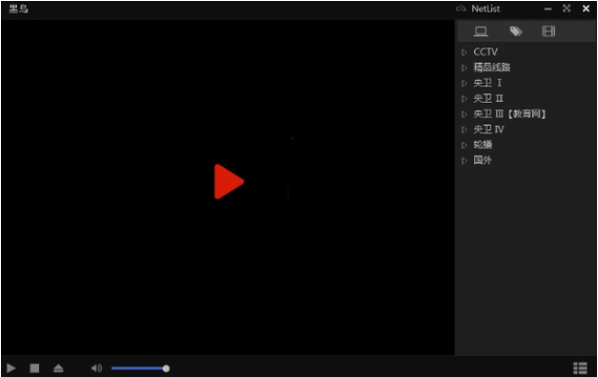Switch to the computer icon tab
This screenshot has width=598, height=377.
[481, 31]
